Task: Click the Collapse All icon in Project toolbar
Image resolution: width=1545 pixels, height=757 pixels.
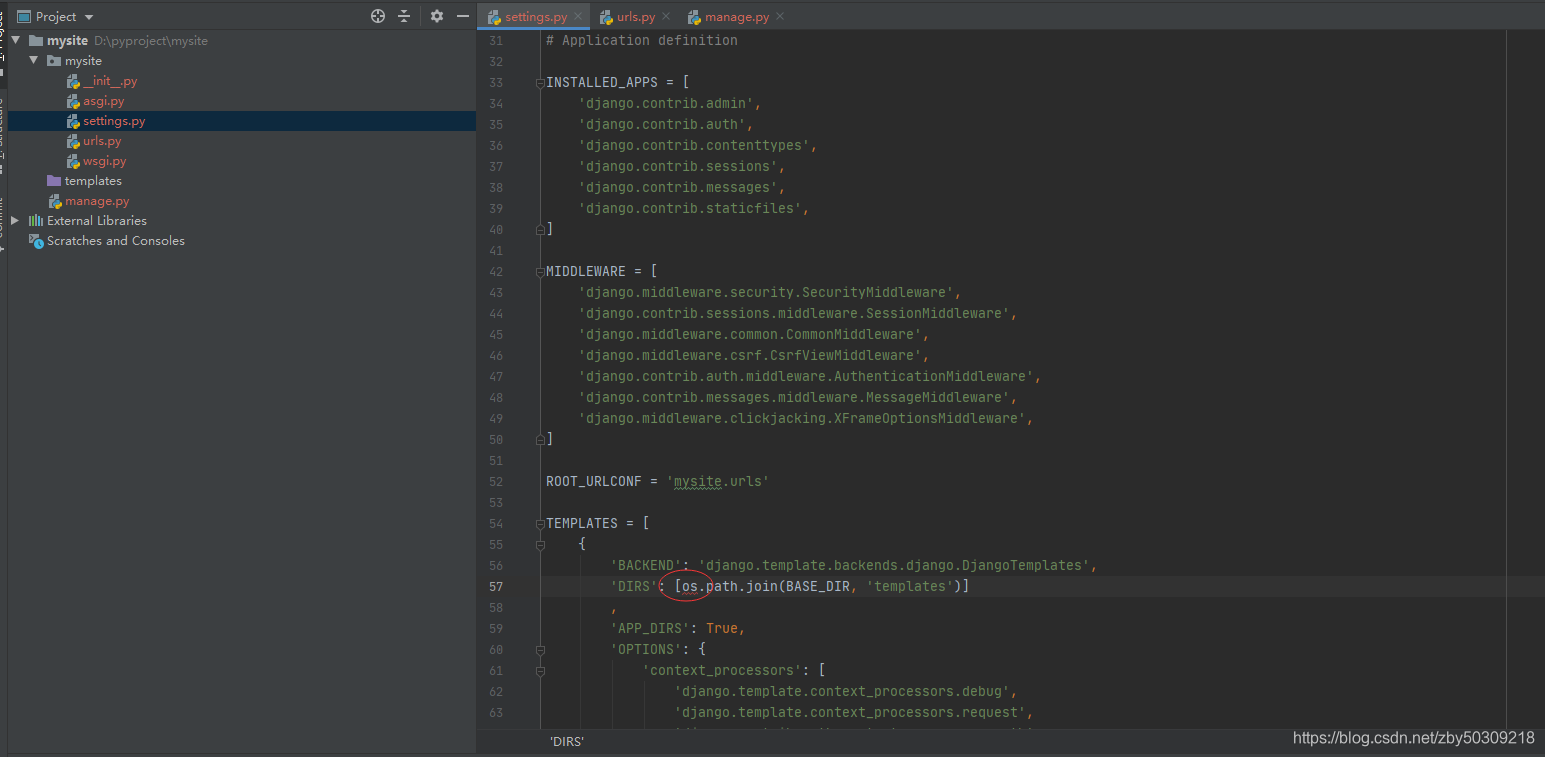Action: [x=406, y=16]
